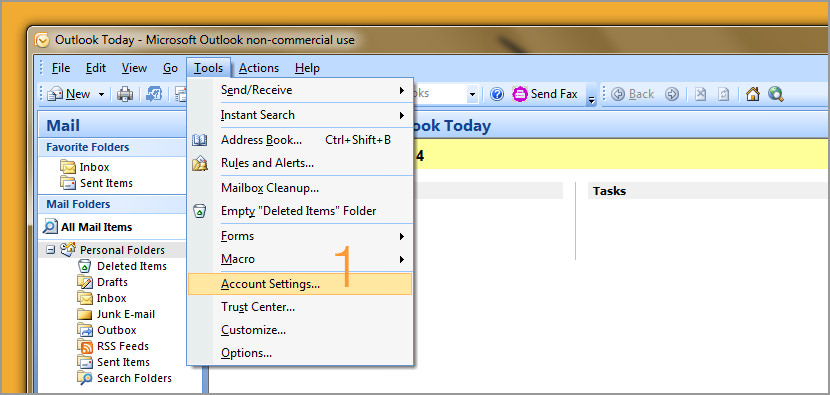830x395 pixels.
Task: Open the Outbox folder
Action: pos(107,330)
